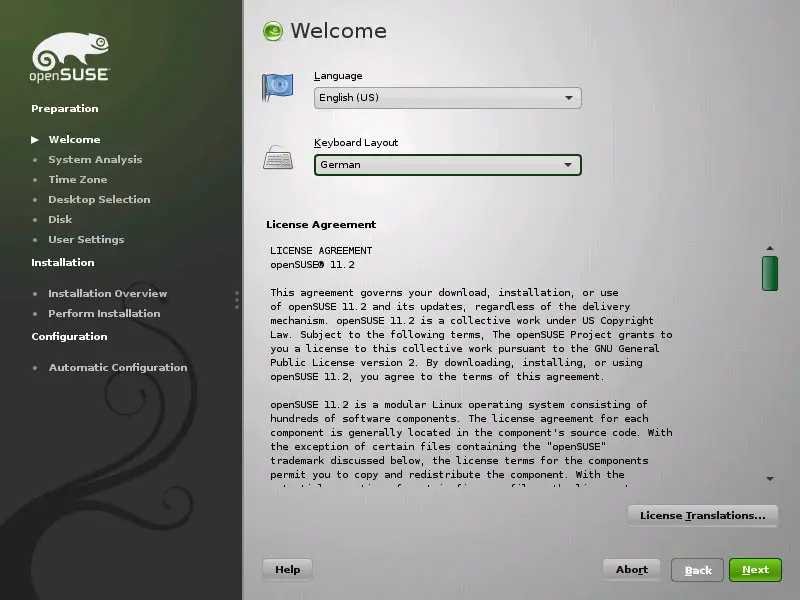Click the Preparation section heading
The image size is (800, 600).
click(65, 109)
